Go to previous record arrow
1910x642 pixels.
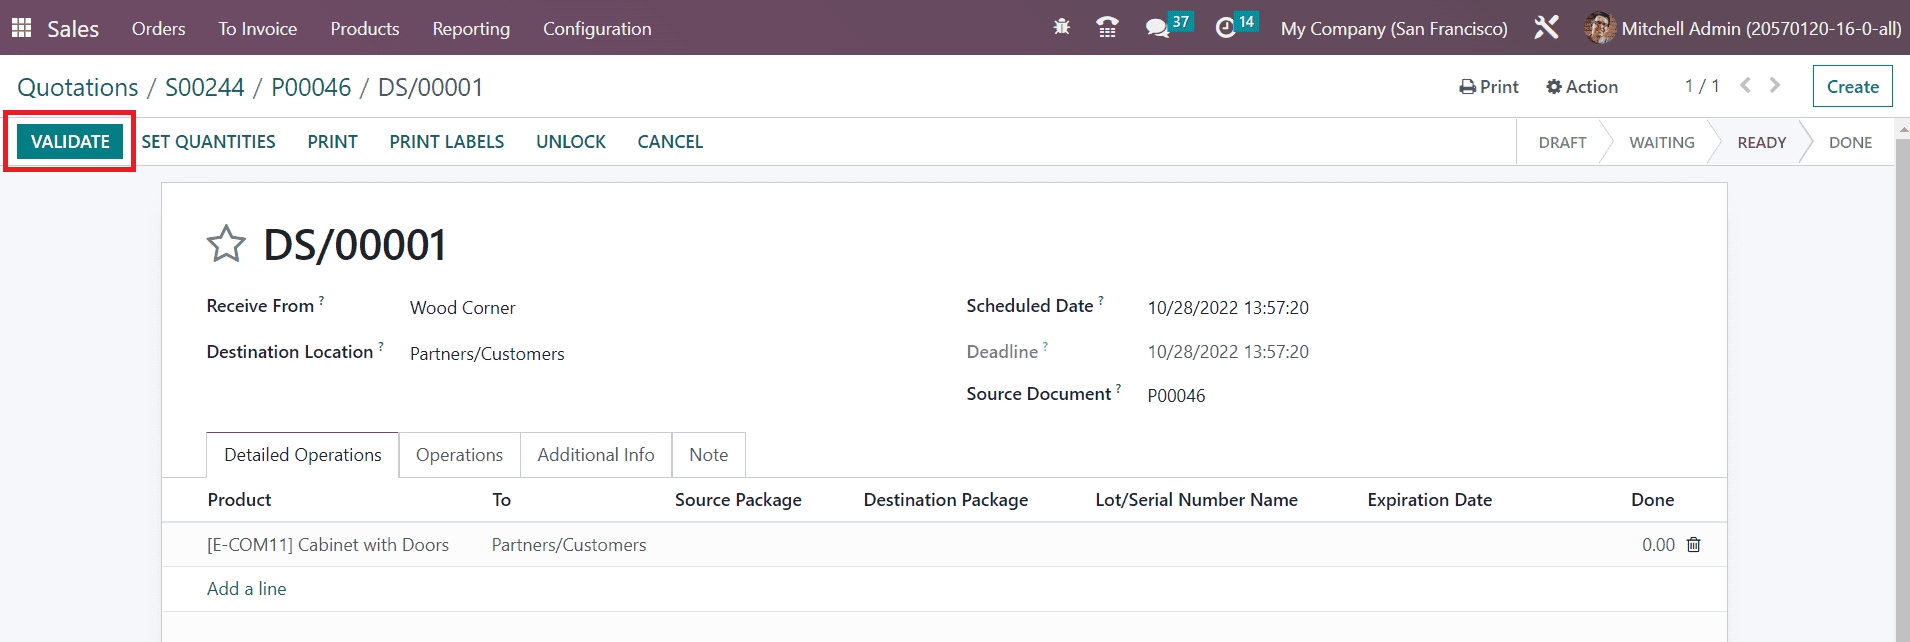1745,86
